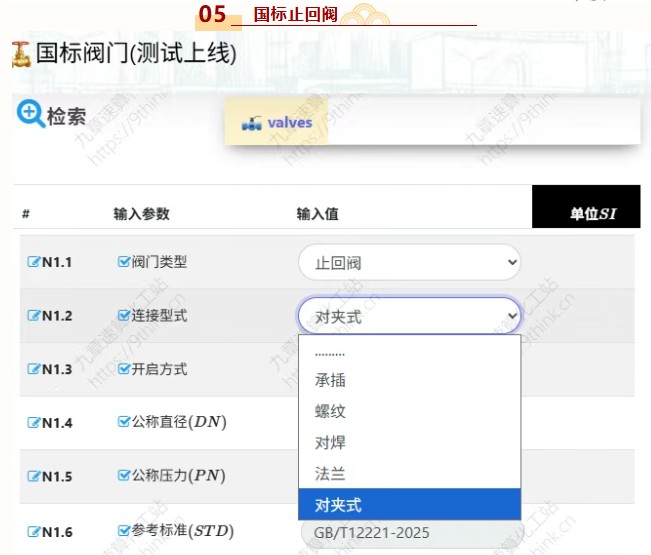
Task: Click the magnifier search icon
Action: pyautogui.click(x=30, y=115)
